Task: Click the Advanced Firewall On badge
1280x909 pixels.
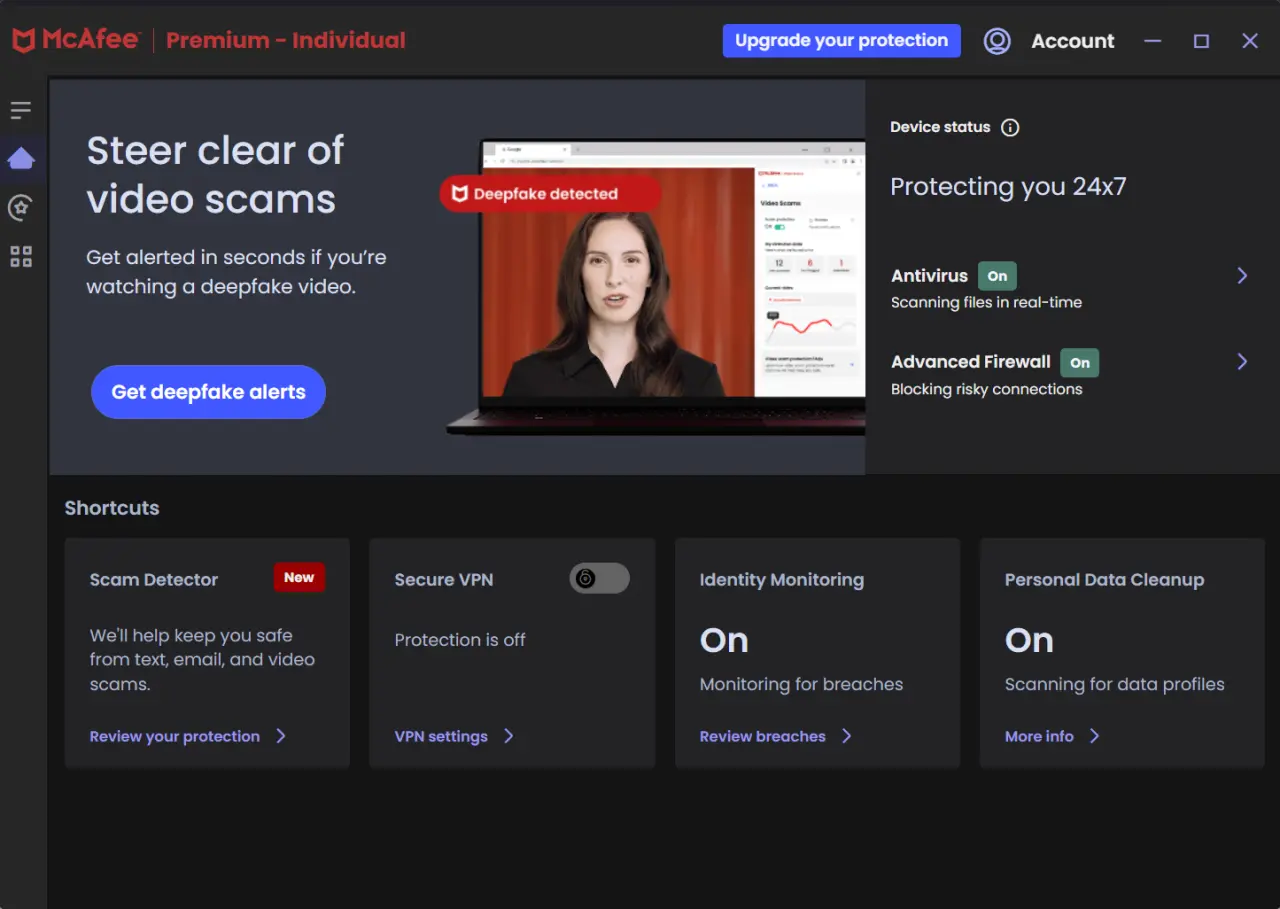Action: pos(1080,362)
